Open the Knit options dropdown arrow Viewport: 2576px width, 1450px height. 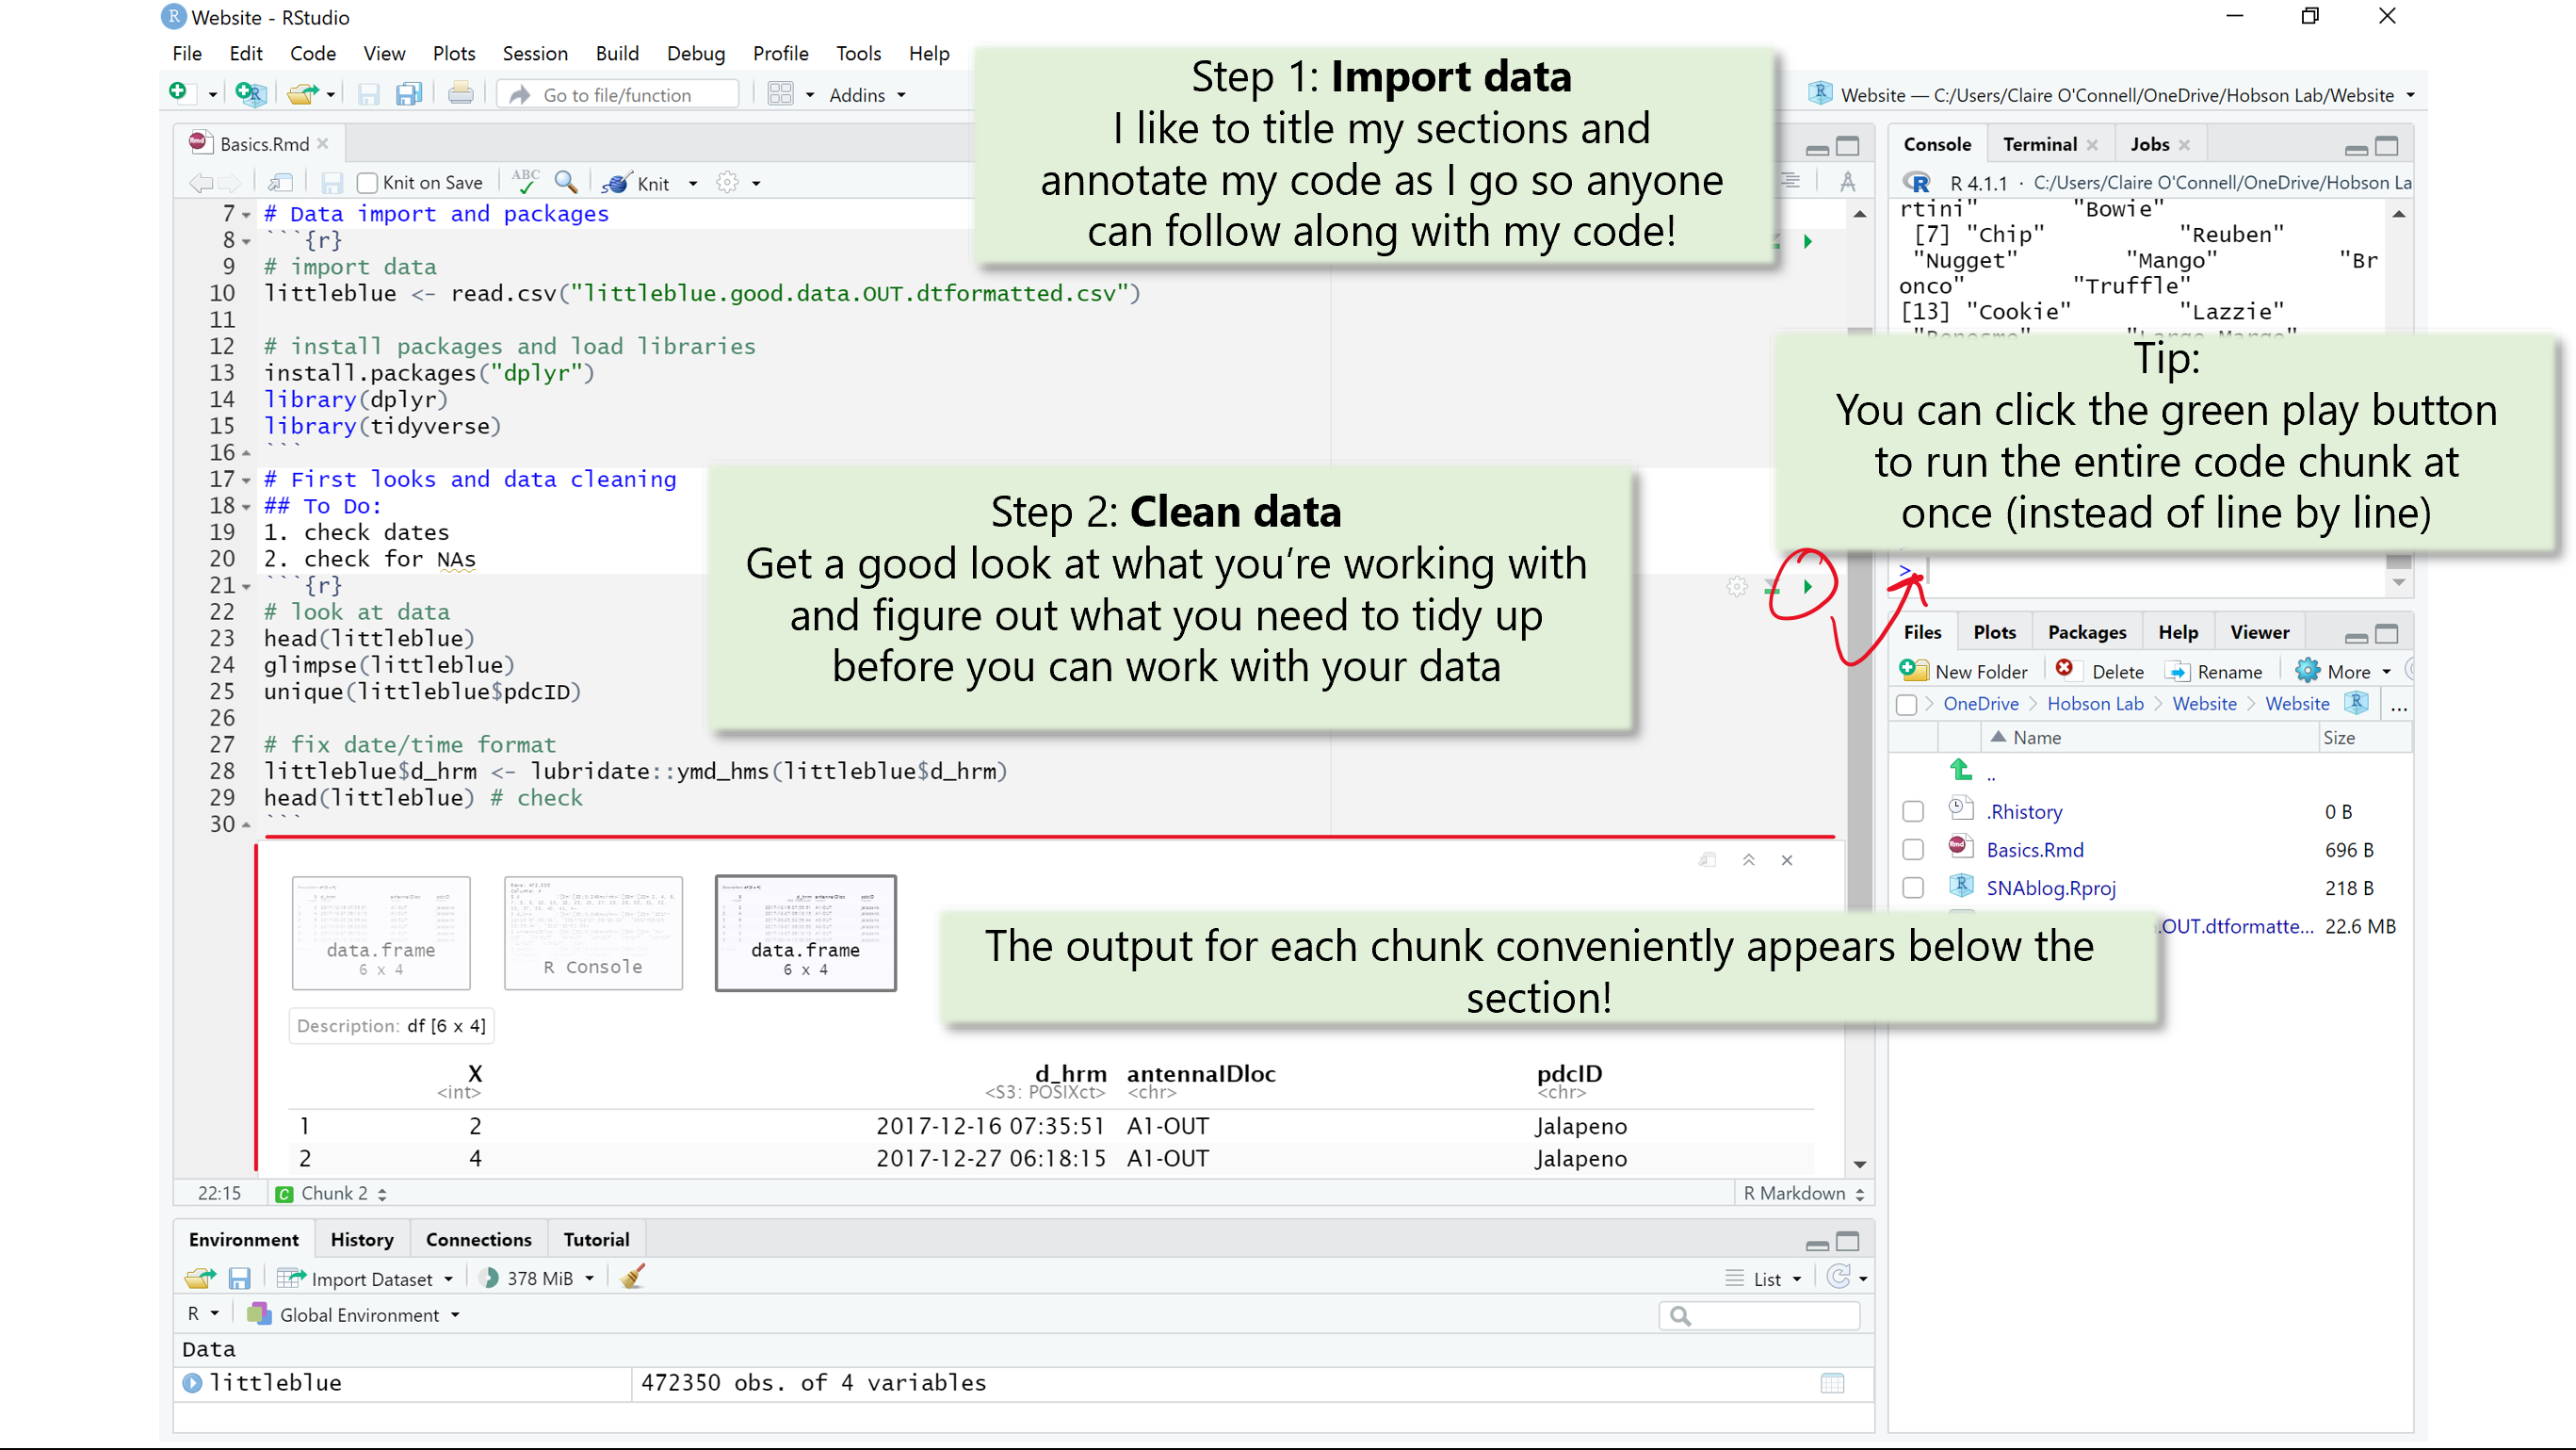(x=693, y=184)
